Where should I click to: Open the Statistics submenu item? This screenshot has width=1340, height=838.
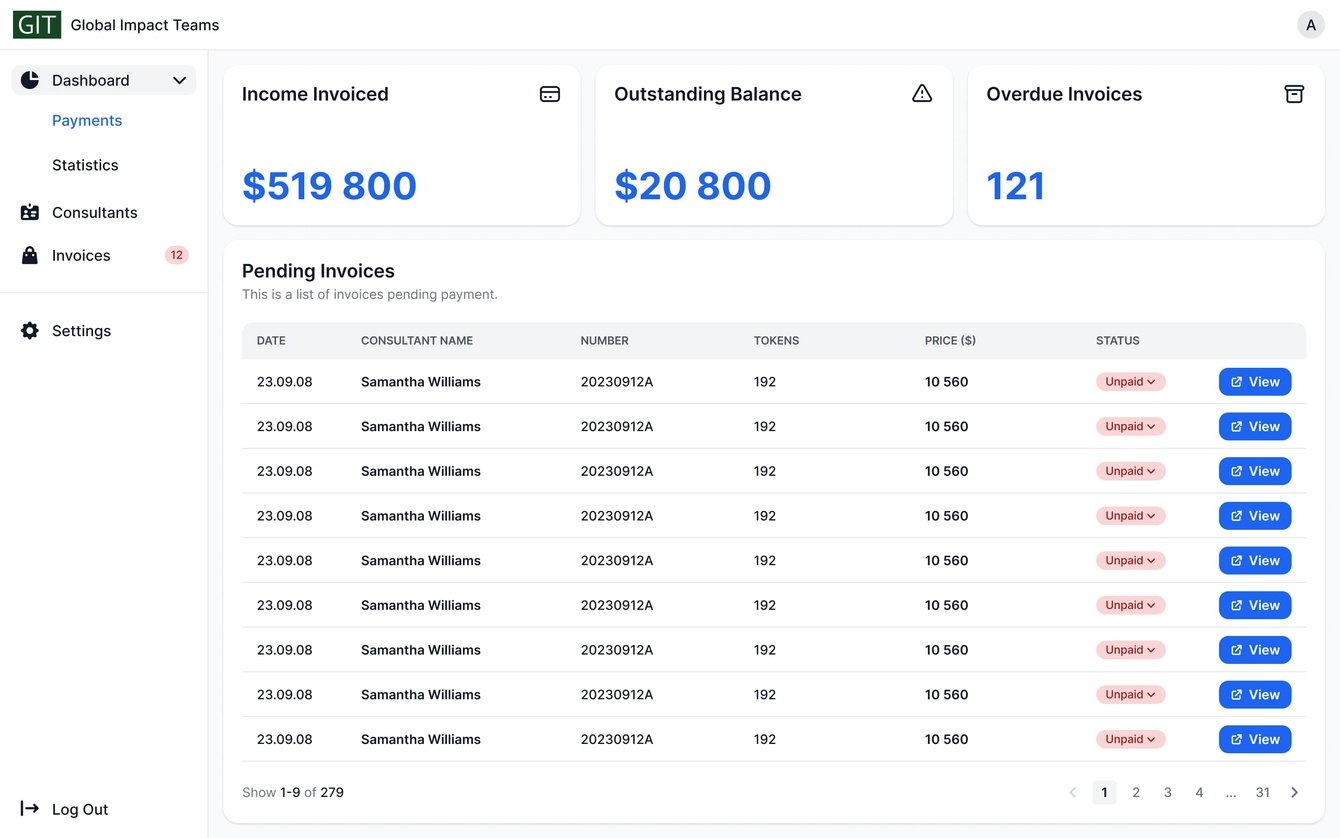click(x=85, y=166)
